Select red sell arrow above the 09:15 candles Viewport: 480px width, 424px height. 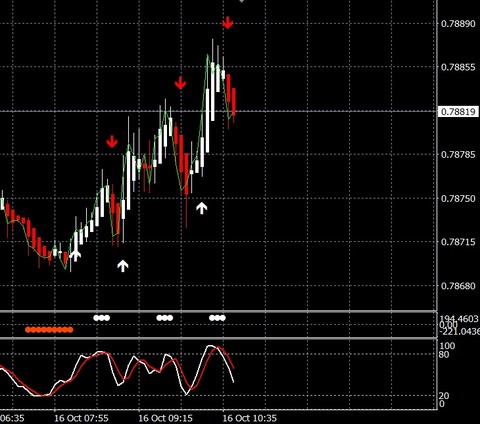click(180, 83)
